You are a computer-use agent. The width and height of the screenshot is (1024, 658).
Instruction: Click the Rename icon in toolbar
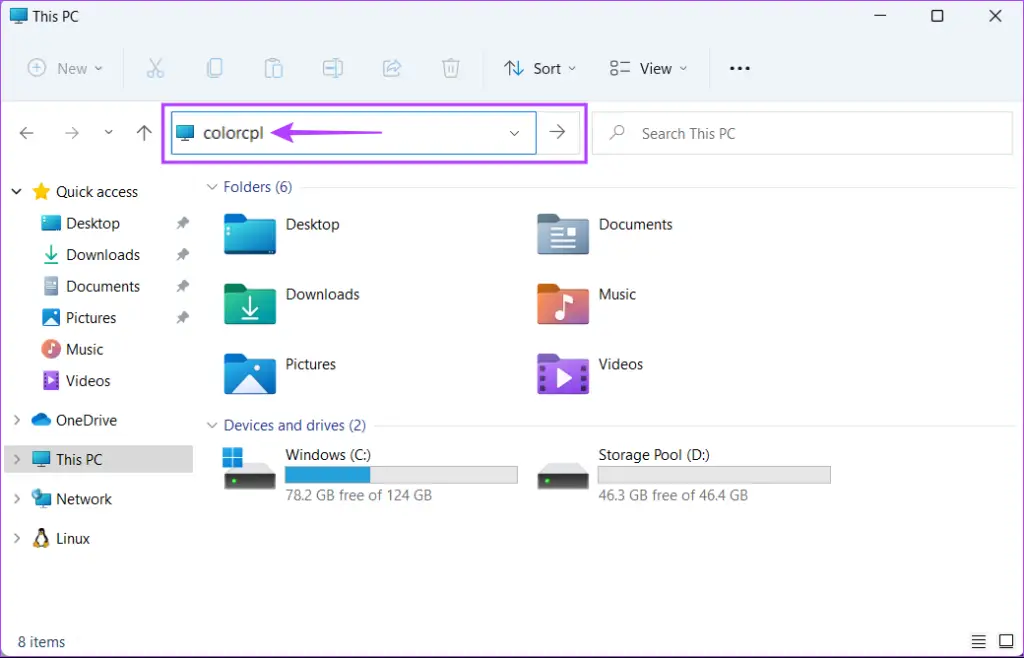[x=332, y=68]
